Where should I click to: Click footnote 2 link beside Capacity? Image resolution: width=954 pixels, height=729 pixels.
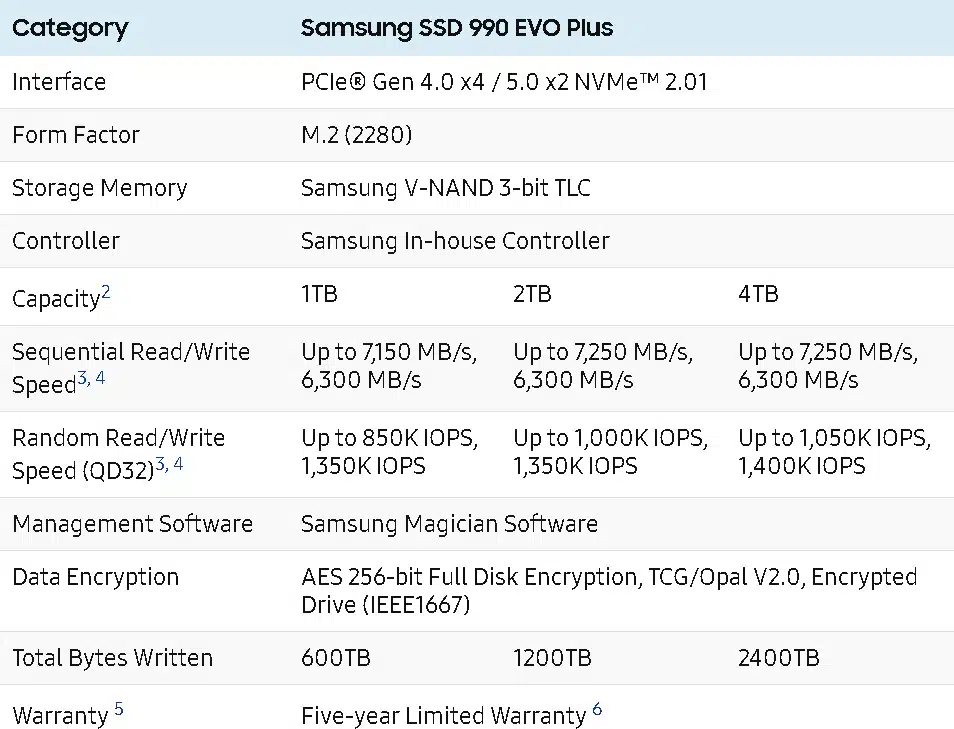point(106,292)
